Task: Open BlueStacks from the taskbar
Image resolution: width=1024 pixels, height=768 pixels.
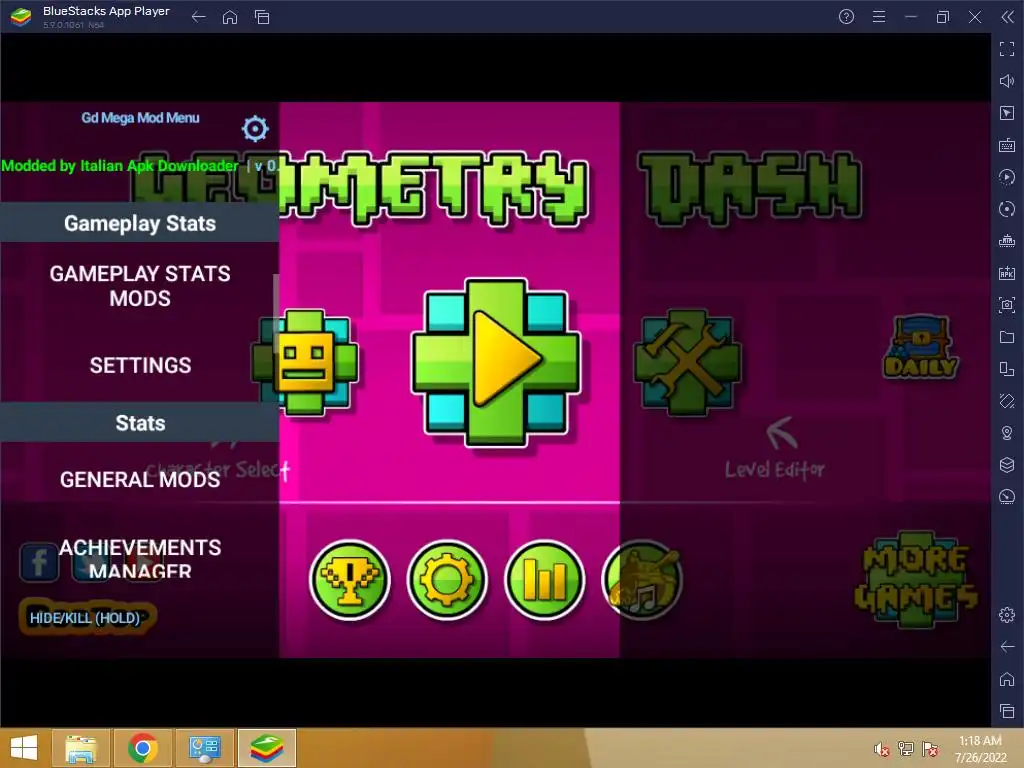Action: click(x=267, y=748)
